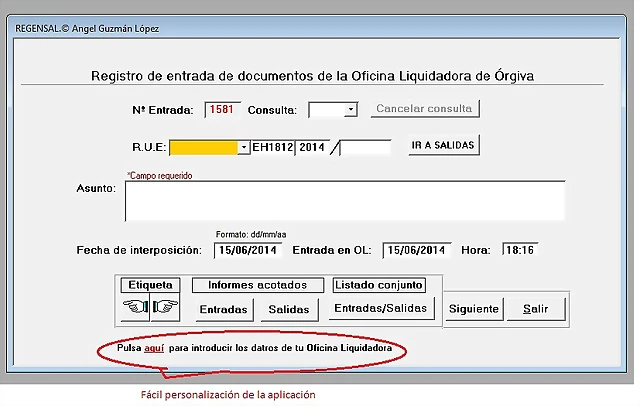Open the Entradas report button
The height and width of the screenshot is (406, 640).
224,309
